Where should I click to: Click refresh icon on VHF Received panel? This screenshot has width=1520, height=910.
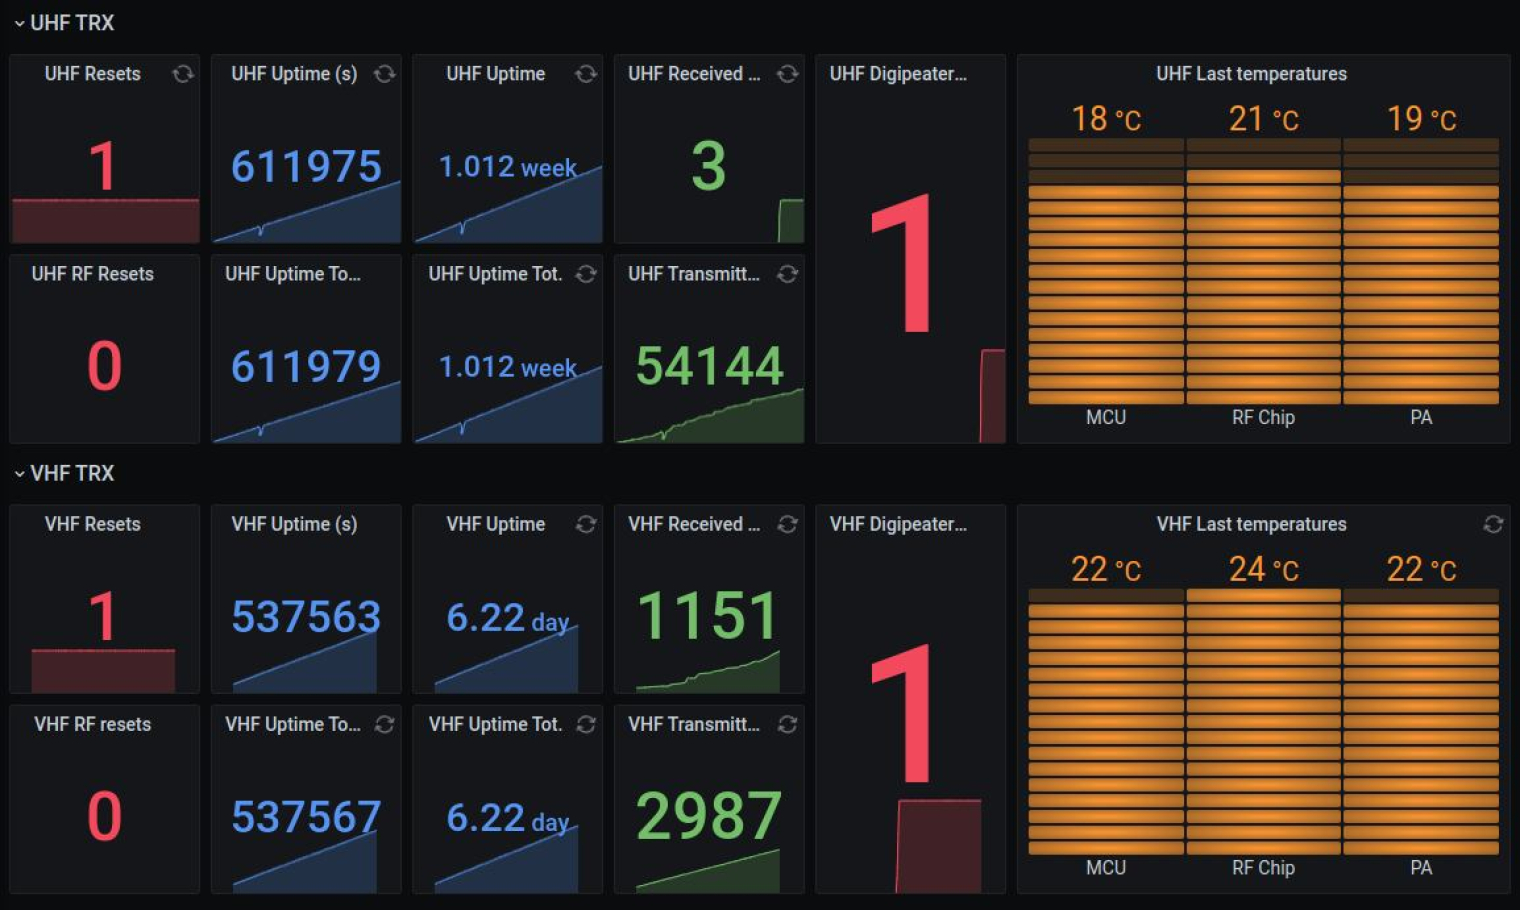(787, 524)
